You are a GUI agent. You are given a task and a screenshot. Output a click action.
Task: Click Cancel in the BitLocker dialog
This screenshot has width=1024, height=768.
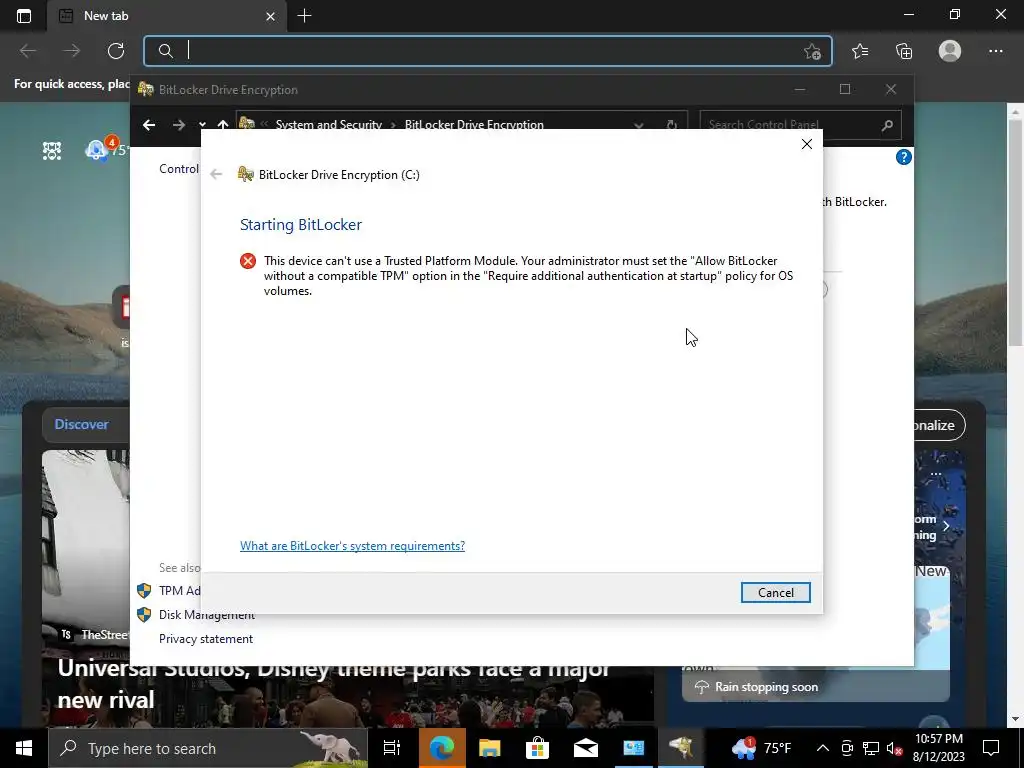(775, 592)
